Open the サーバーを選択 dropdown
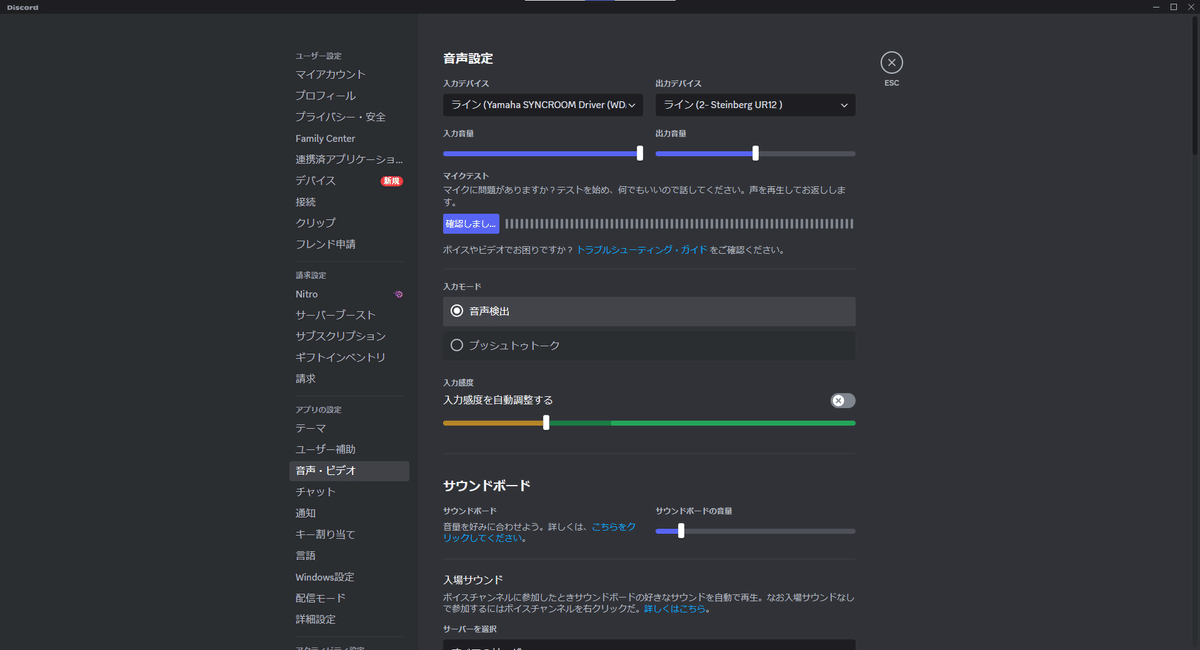 tap(649, 645)
